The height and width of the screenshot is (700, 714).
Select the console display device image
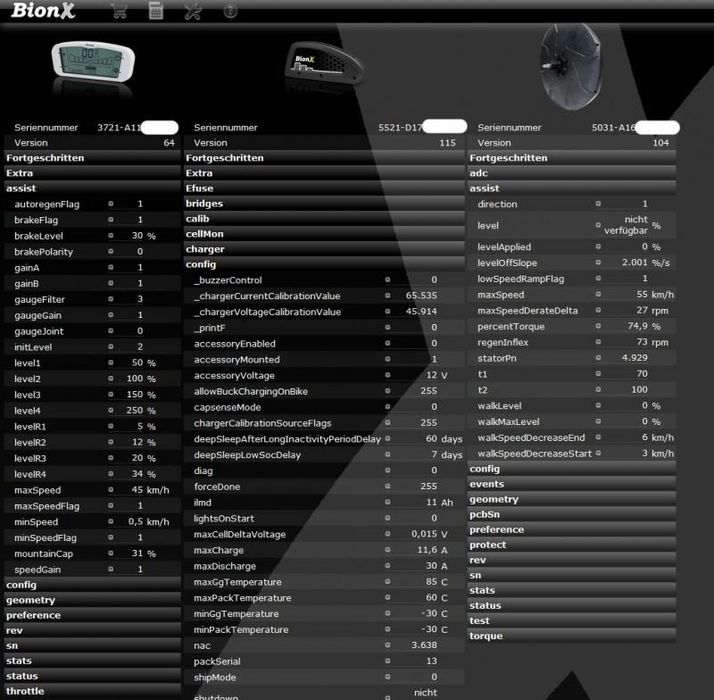point(92,62)
